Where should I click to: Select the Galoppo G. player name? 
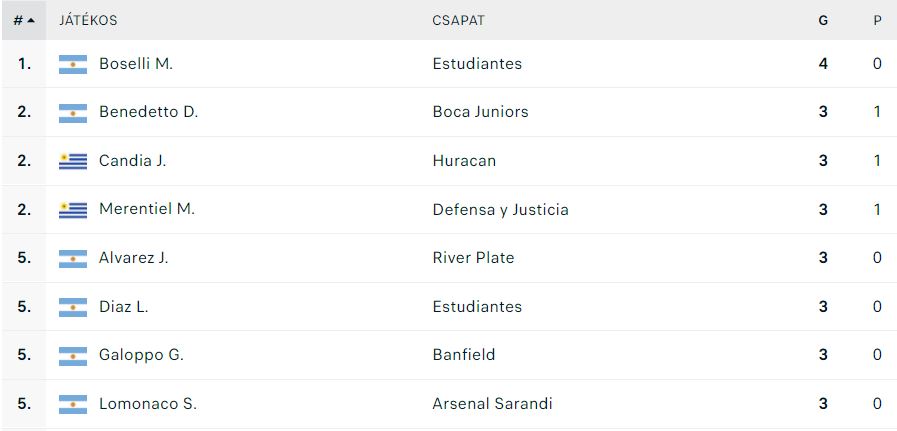(x=141, y=355)
